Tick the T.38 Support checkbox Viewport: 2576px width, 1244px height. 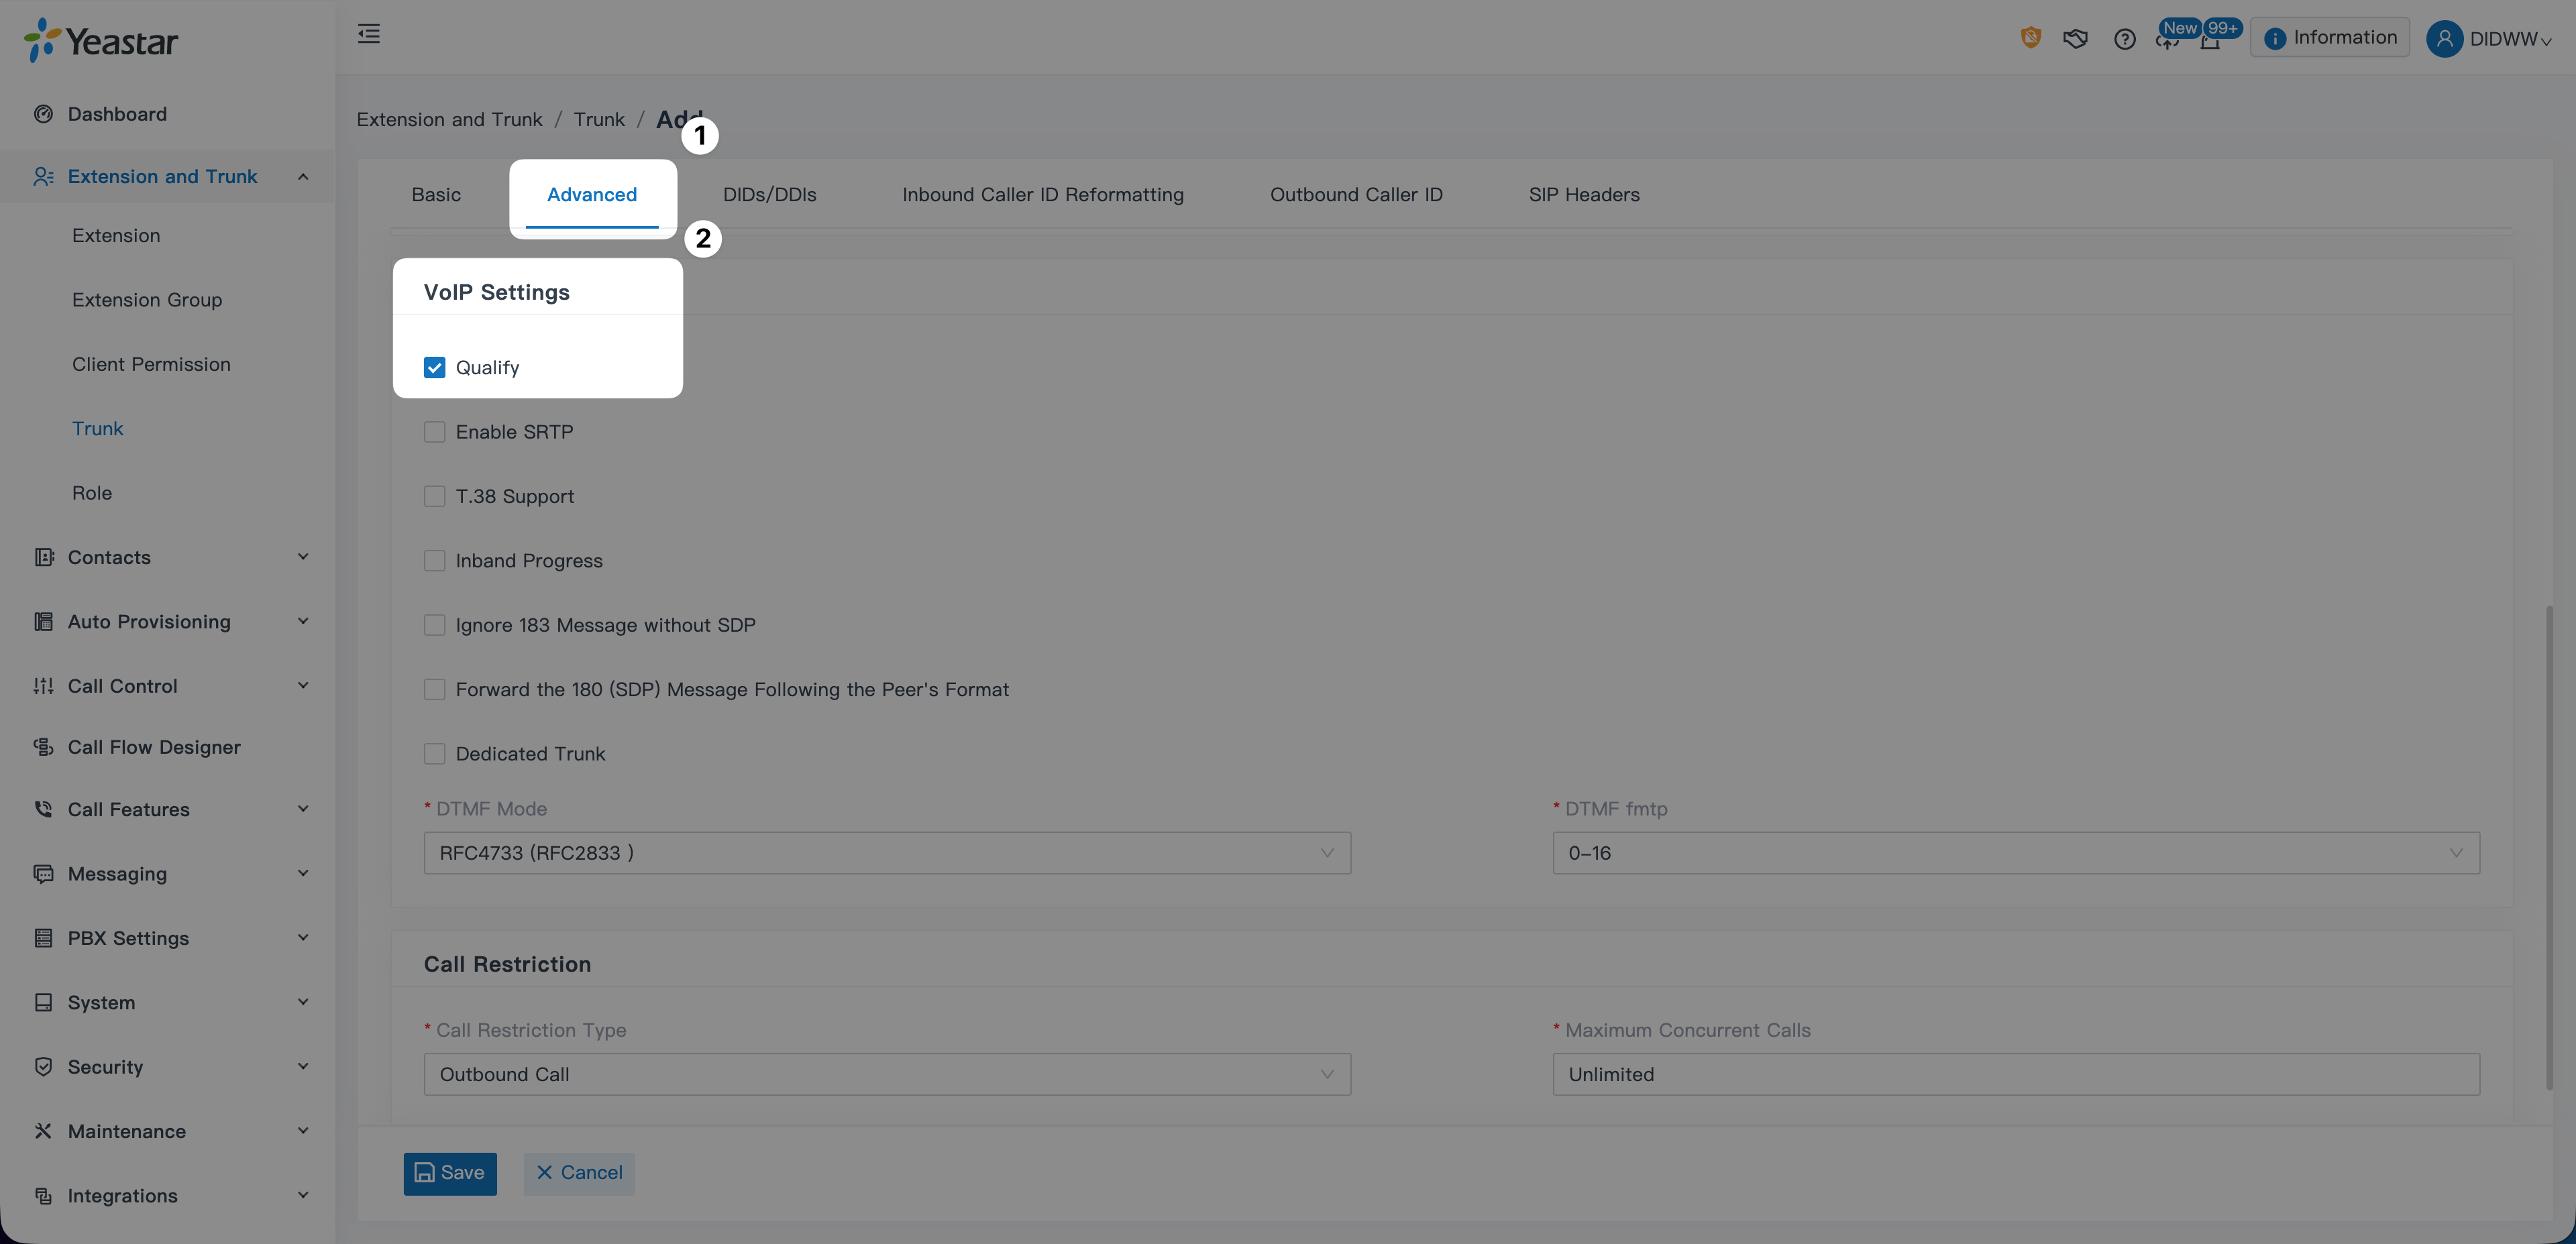point(434,497)
